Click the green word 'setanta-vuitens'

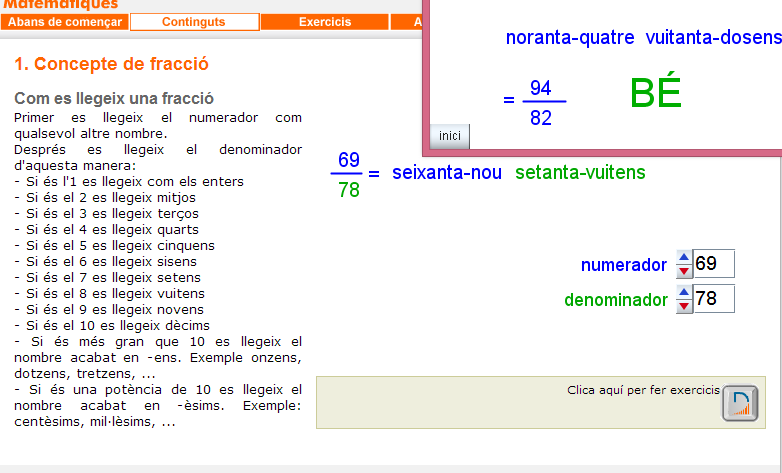pos(580,173)
